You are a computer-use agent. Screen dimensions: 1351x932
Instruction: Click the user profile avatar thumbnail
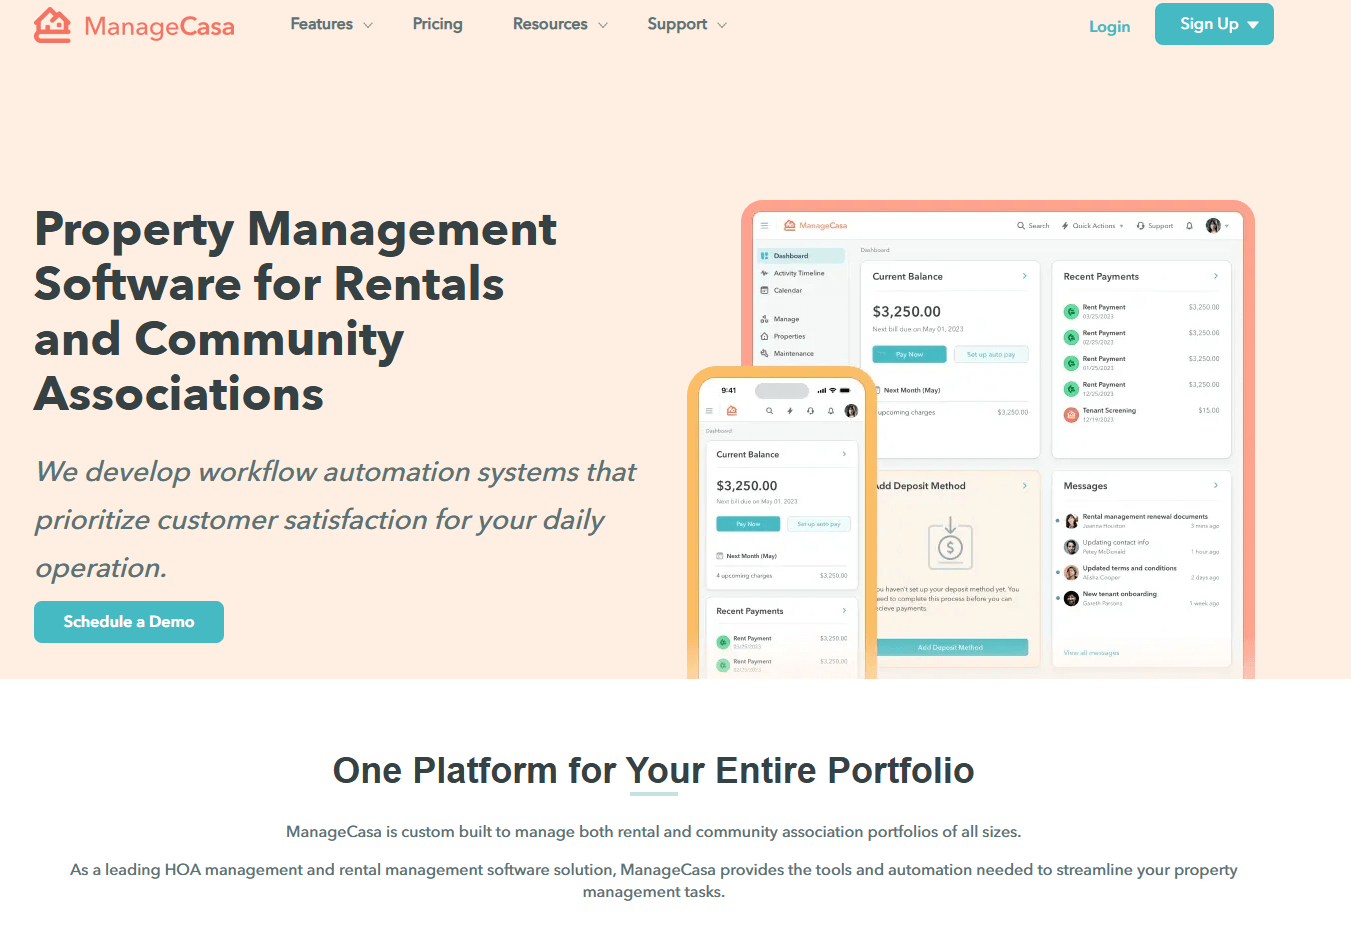click(1212, 226)
